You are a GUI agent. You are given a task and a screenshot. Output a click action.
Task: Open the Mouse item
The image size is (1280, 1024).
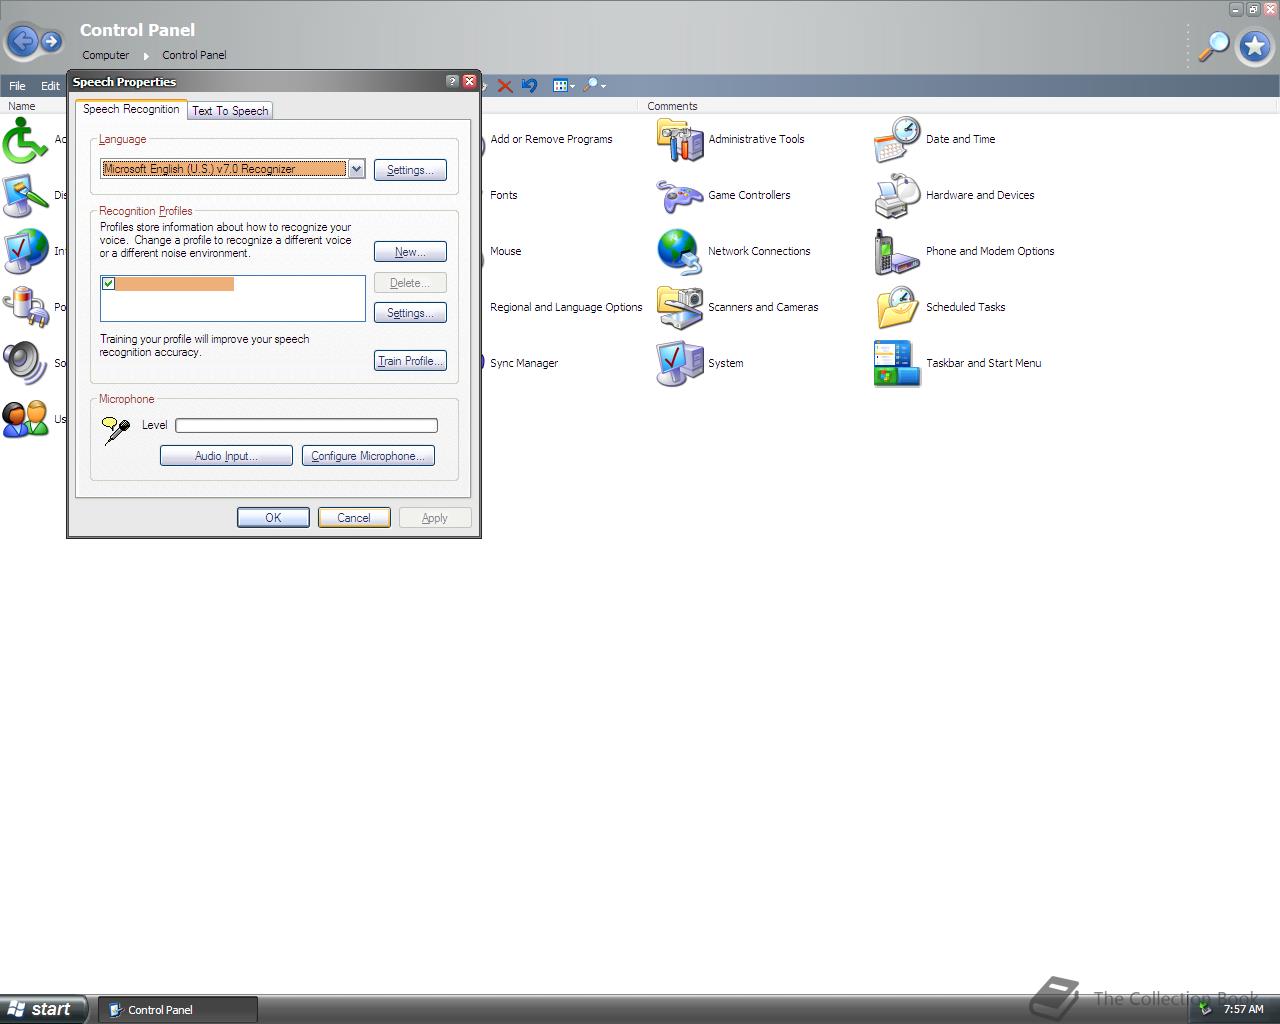pyautogui.click(x=506, y=252)
